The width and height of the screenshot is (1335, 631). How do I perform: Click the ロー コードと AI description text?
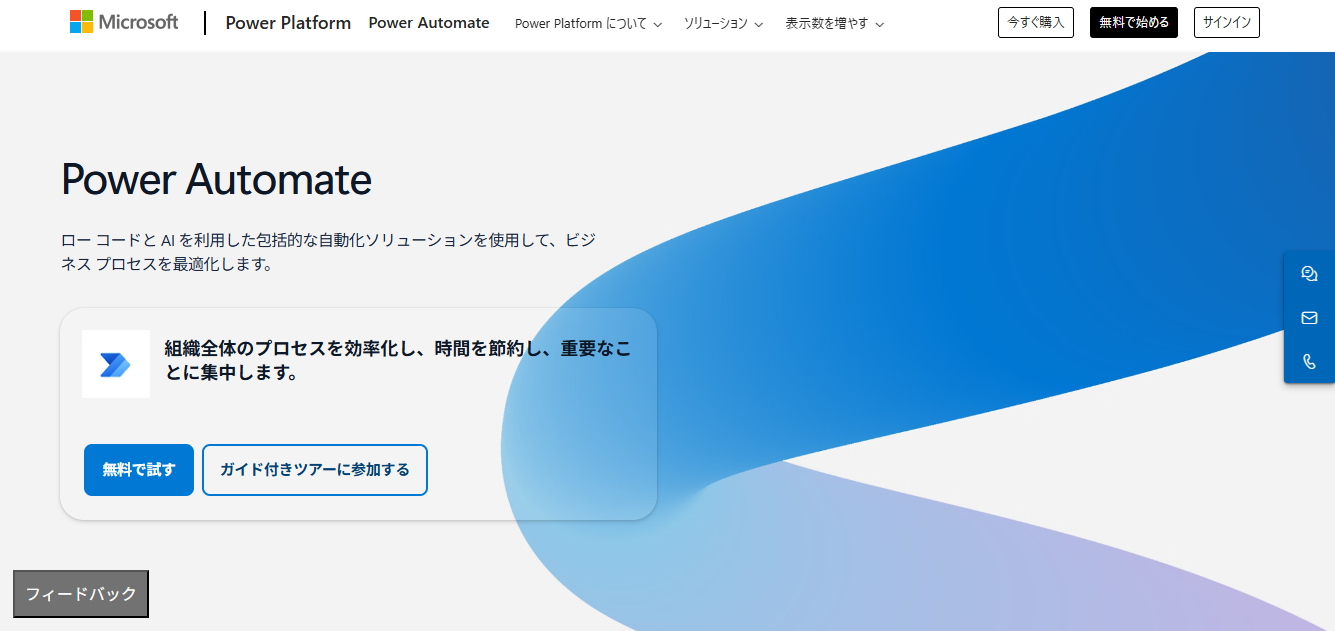[328, 252]
